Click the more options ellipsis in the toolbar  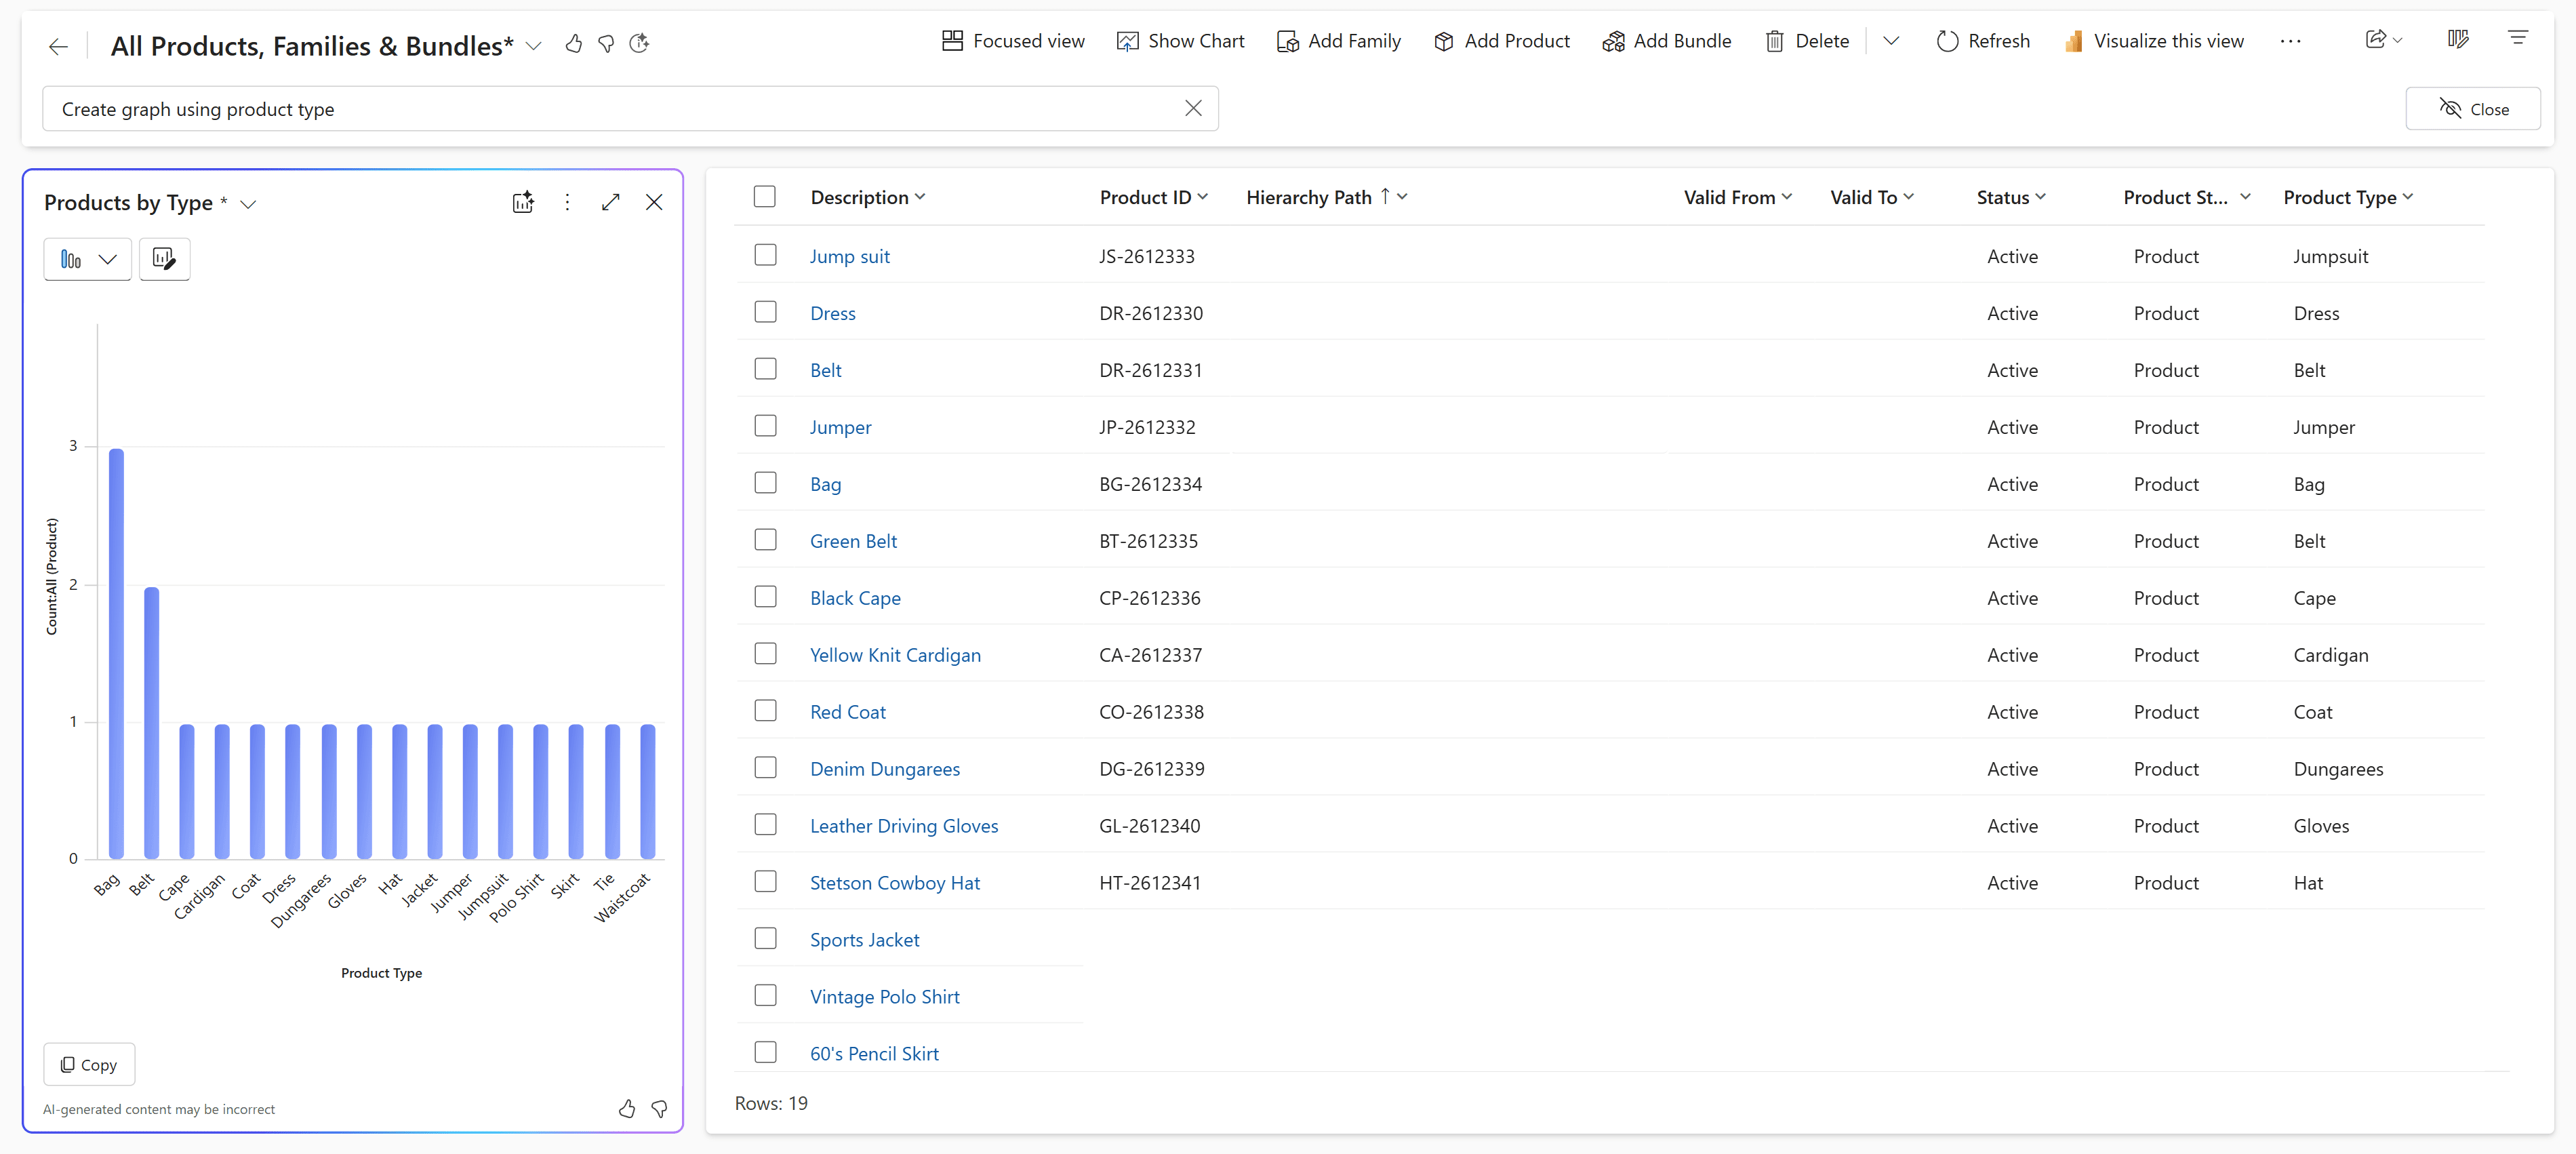2291,41
